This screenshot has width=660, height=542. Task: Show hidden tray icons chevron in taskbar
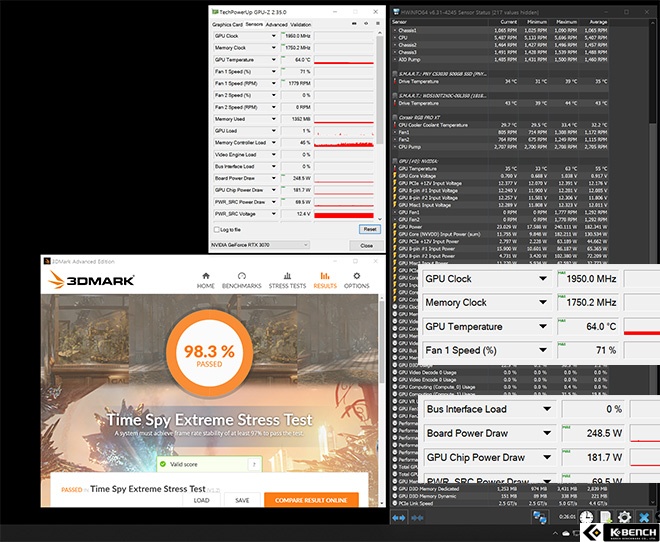click(557, 533)
